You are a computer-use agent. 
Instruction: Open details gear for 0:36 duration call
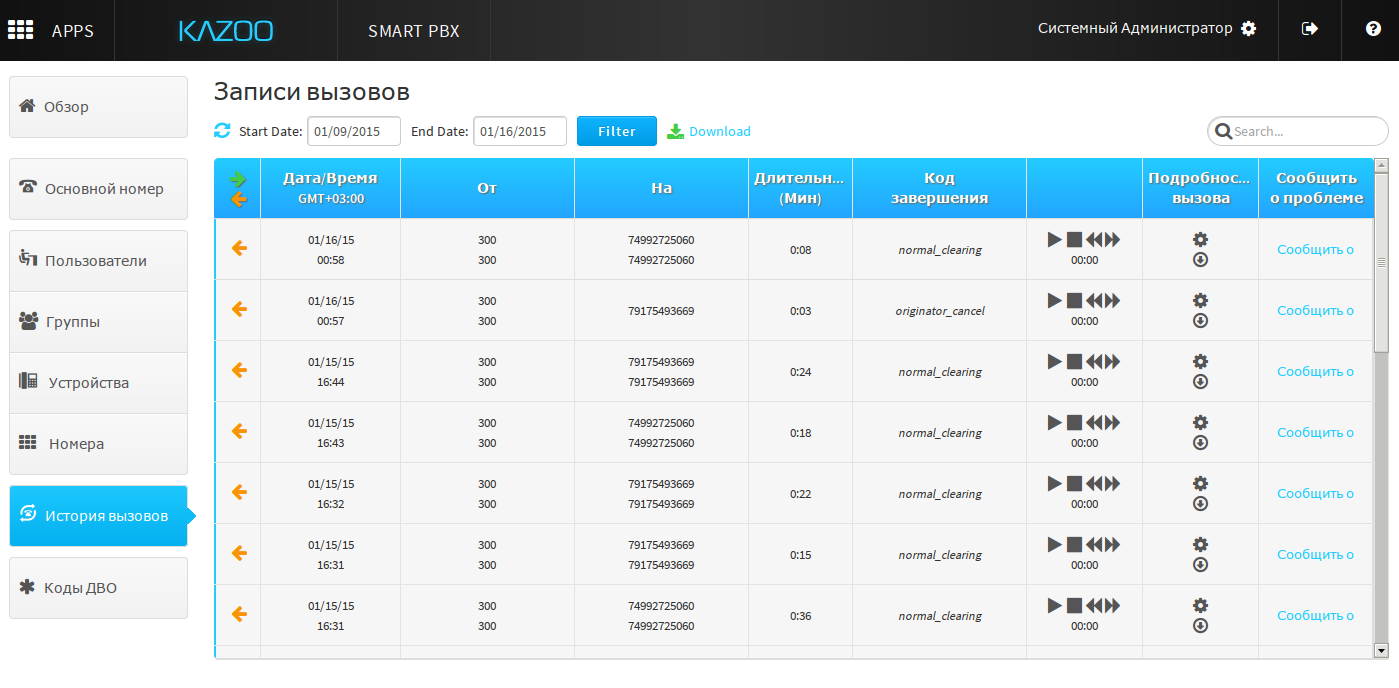[1201, 605]
